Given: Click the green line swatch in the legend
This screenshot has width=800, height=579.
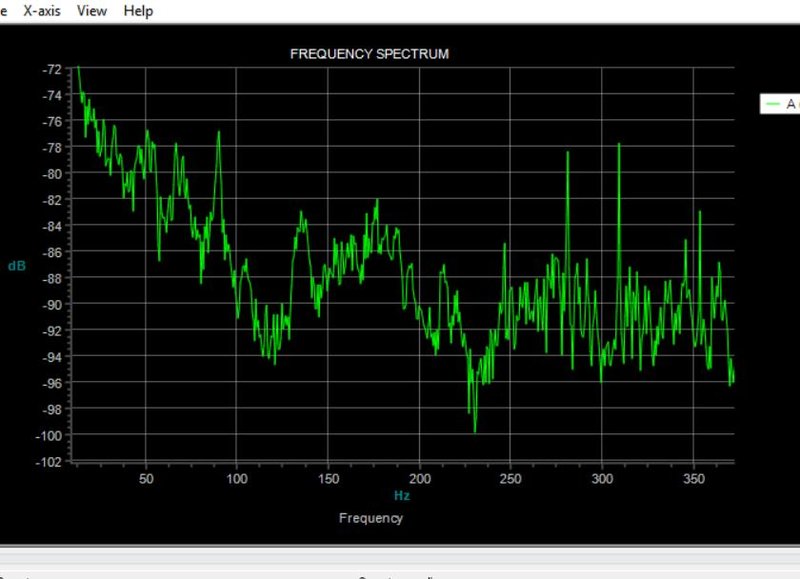Looking at the screenshot, I should coord(773,104).
